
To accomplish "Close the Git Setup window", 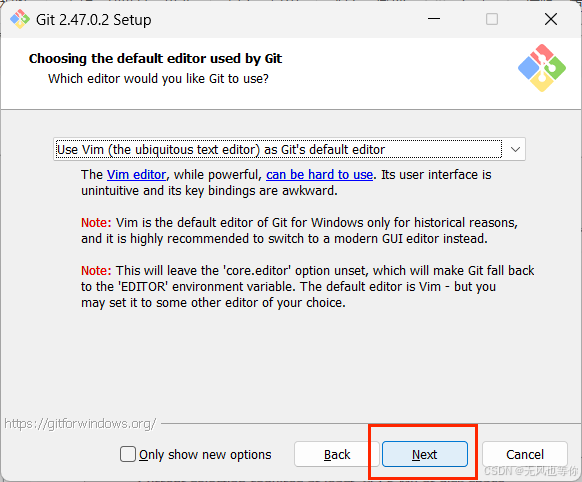I will (551, 19).
